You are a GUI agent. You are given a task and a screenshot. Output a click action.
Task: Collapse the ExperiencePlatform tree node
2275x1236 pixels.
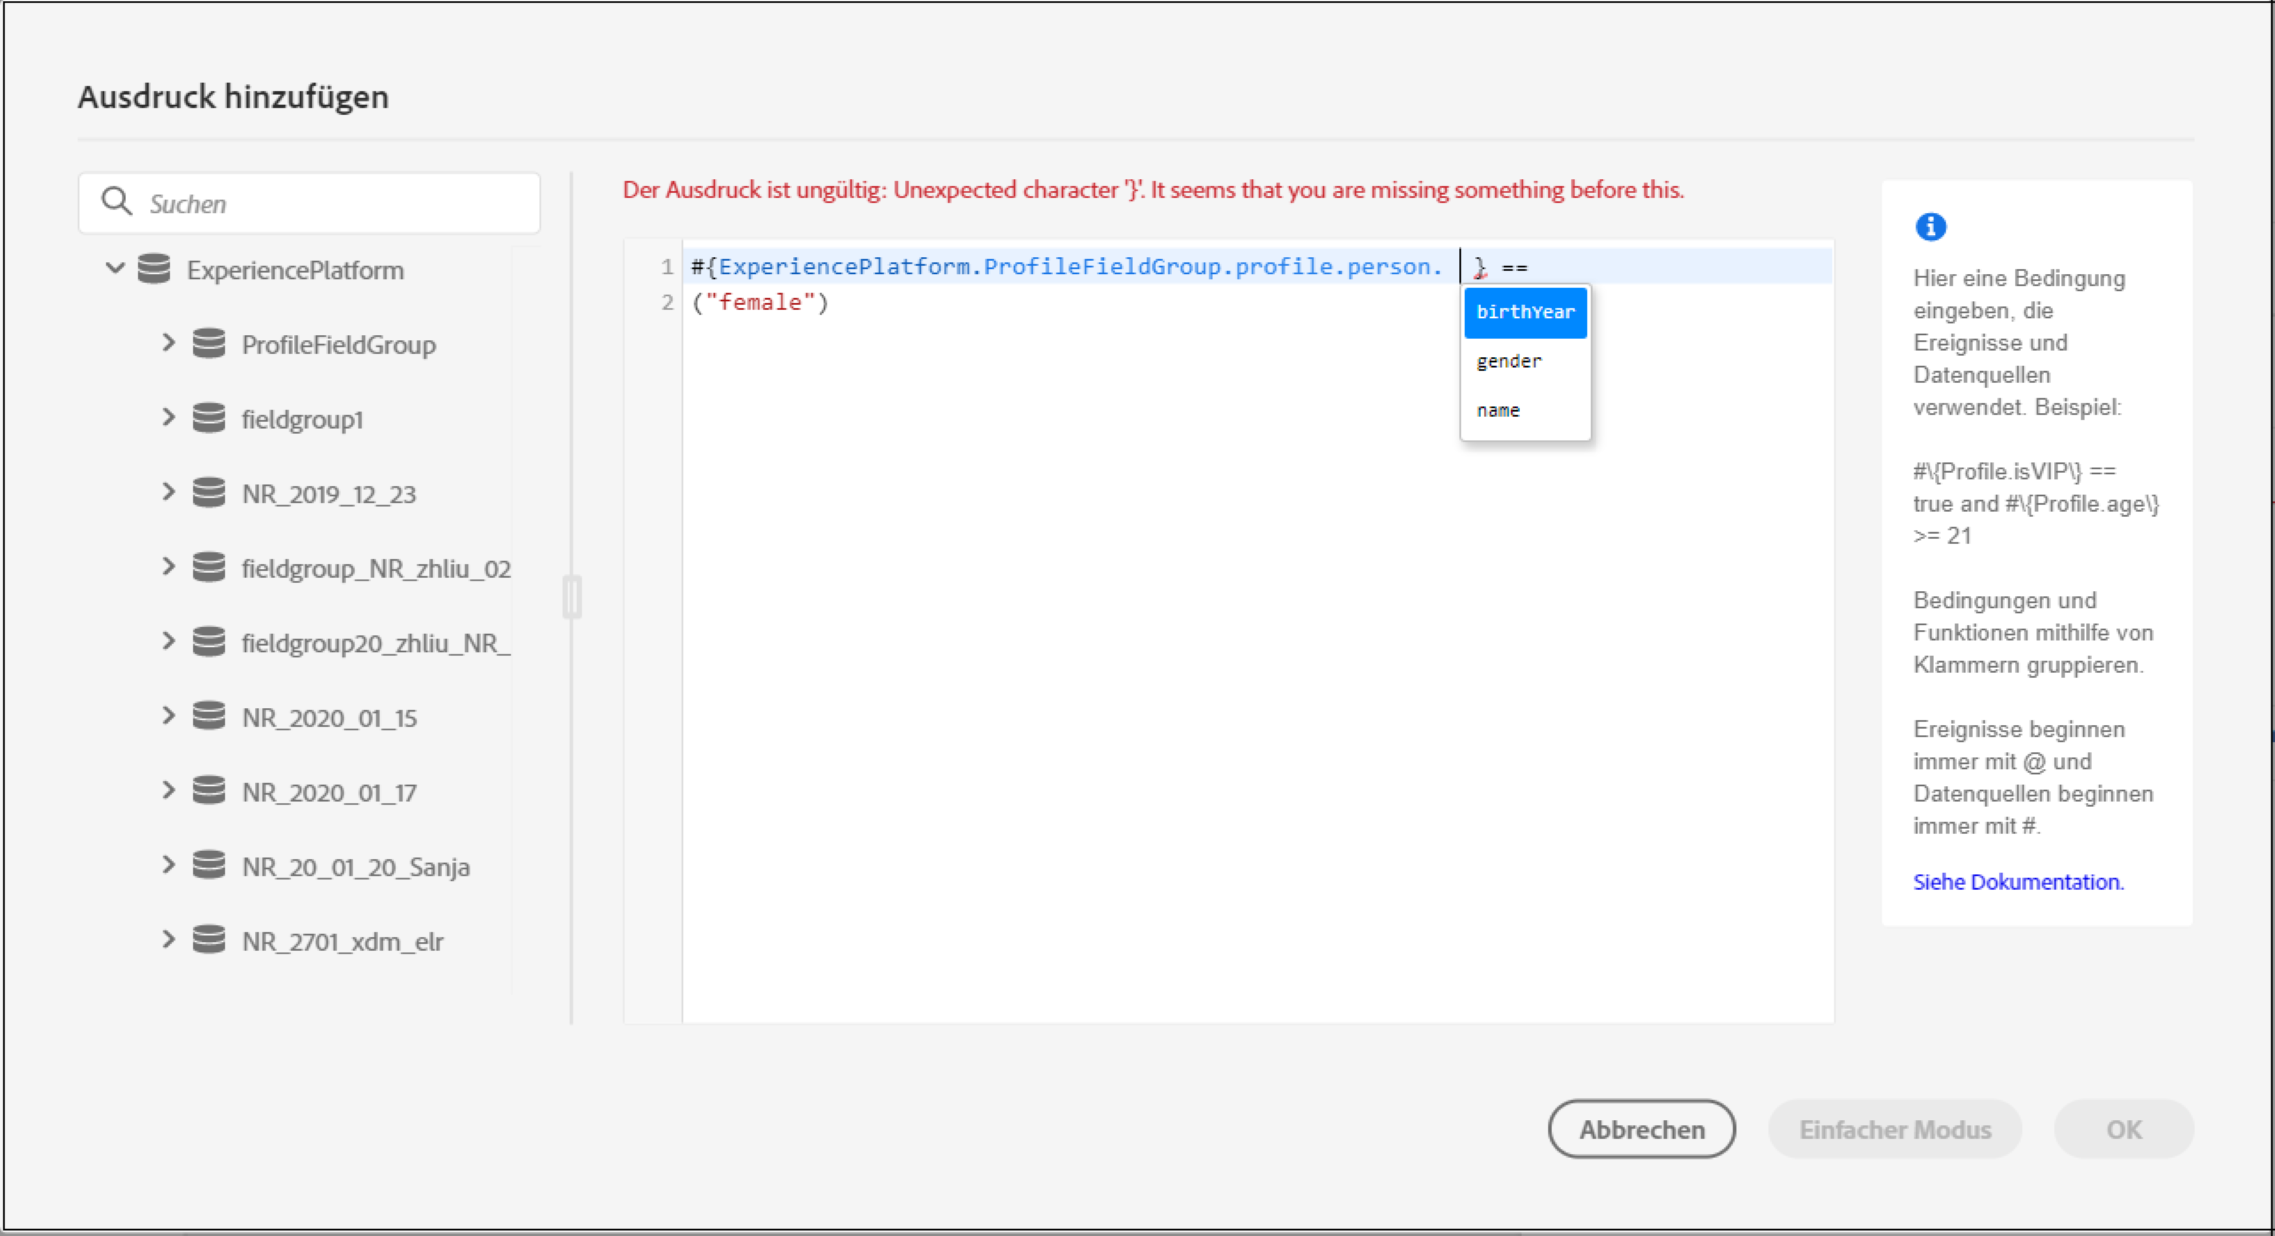pyautogui.click(x=115, y=269)
